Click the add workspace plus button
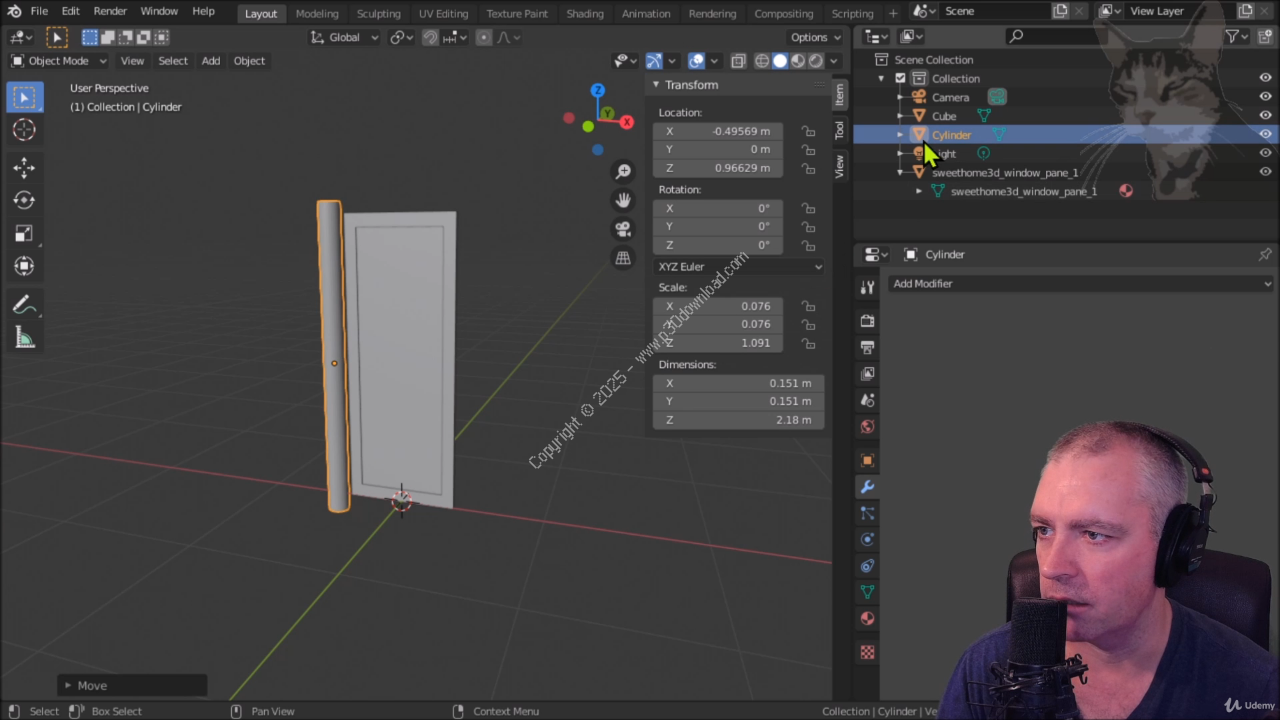The width and height of the screenshot is (1280, 720). [x=894, y=13]
